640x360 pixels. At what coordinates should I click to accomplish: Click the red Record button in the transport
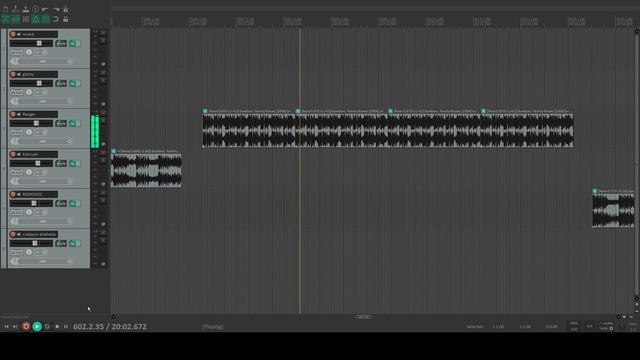[26, 327]
